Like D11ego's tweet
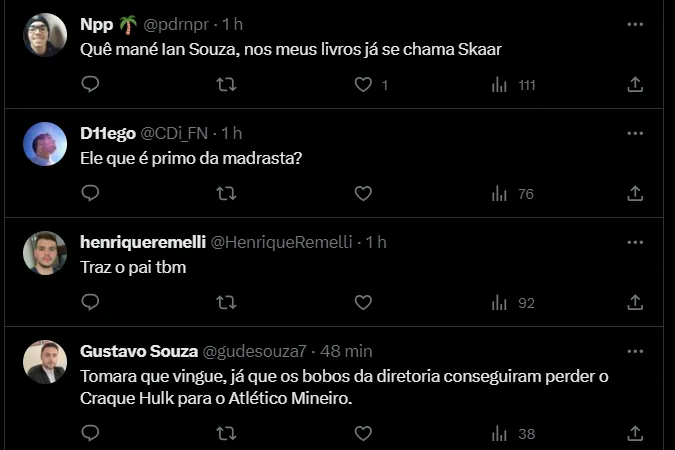Screen dimensions: 675x450 364,194
